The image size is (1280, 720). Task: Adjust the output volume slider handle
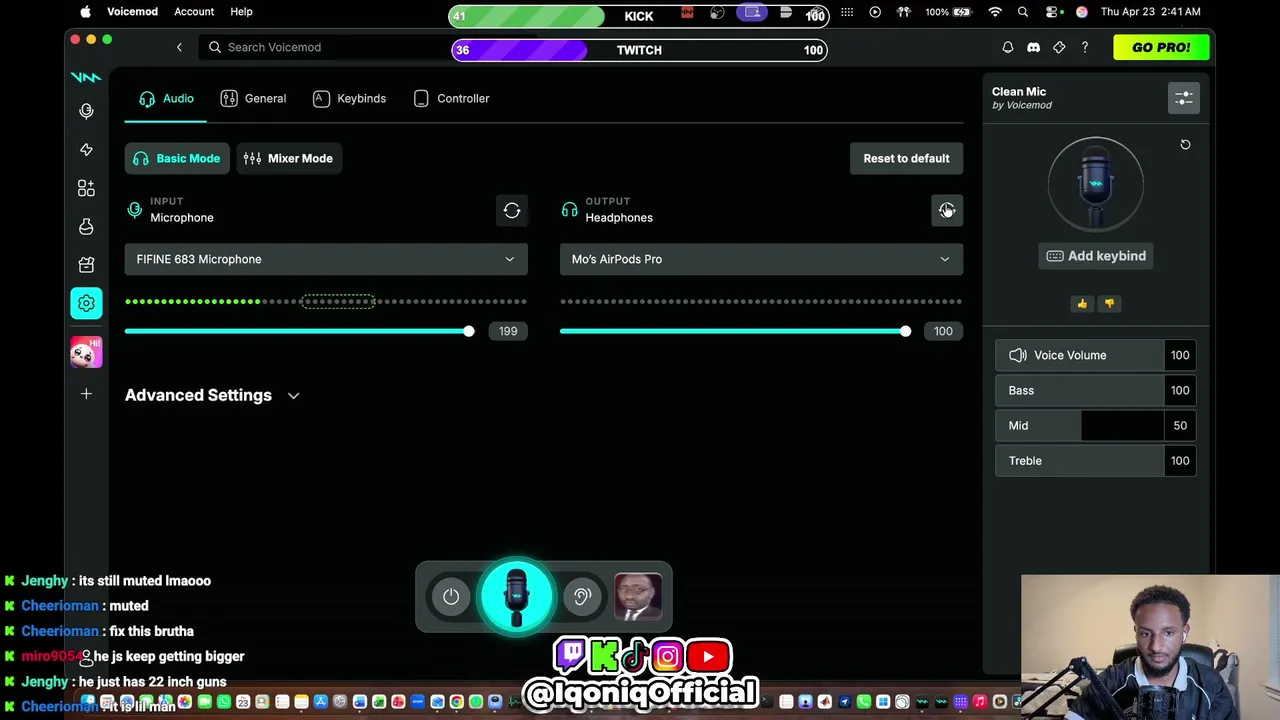tap(905, 331)
